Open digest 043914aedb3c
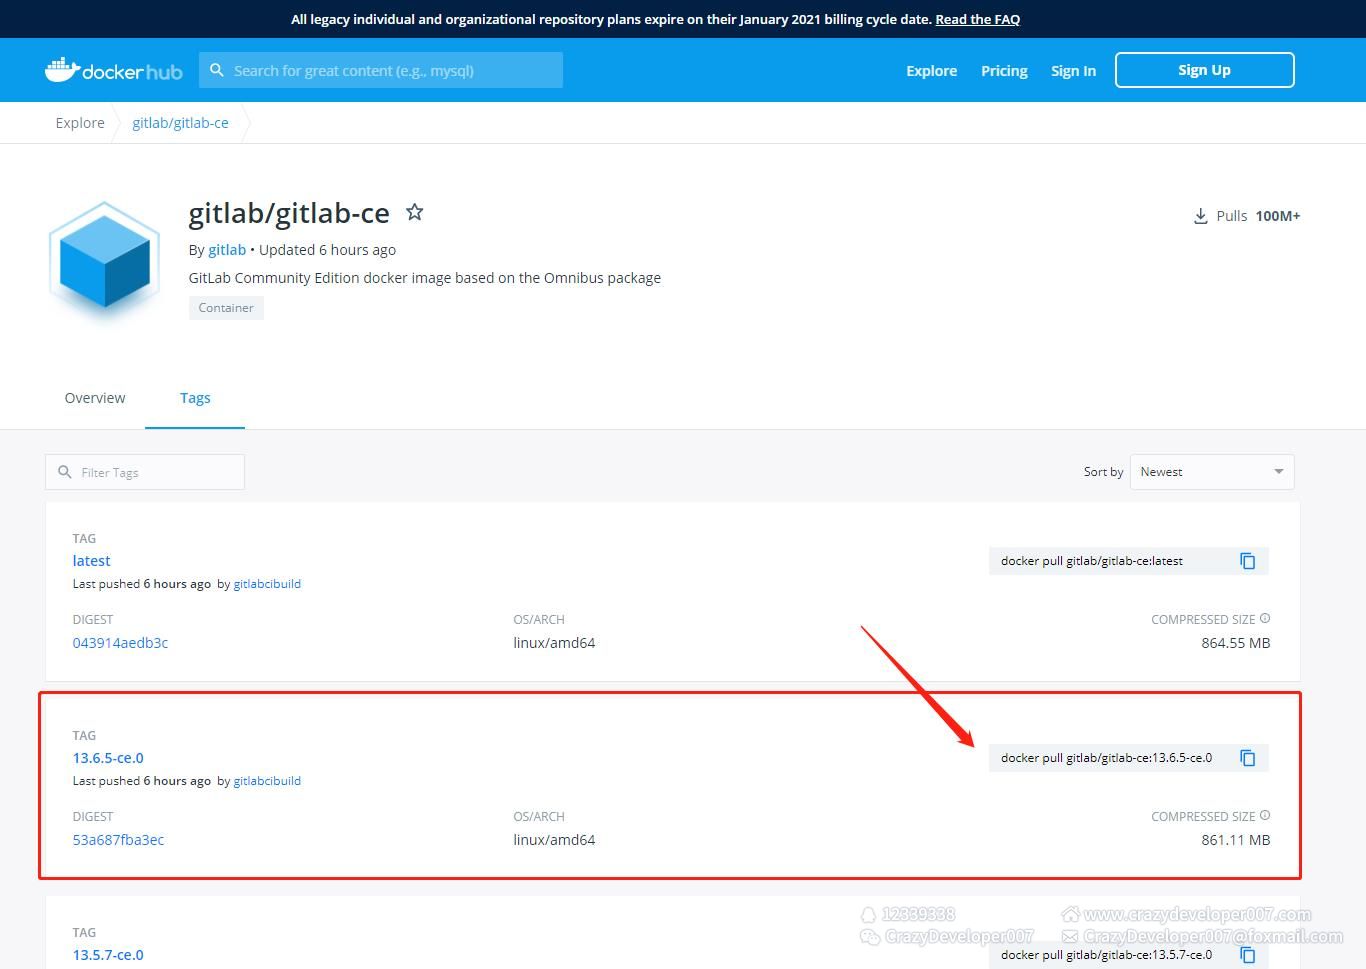The height and width of the screenshot is (969, 1366). tap(120, 643)
